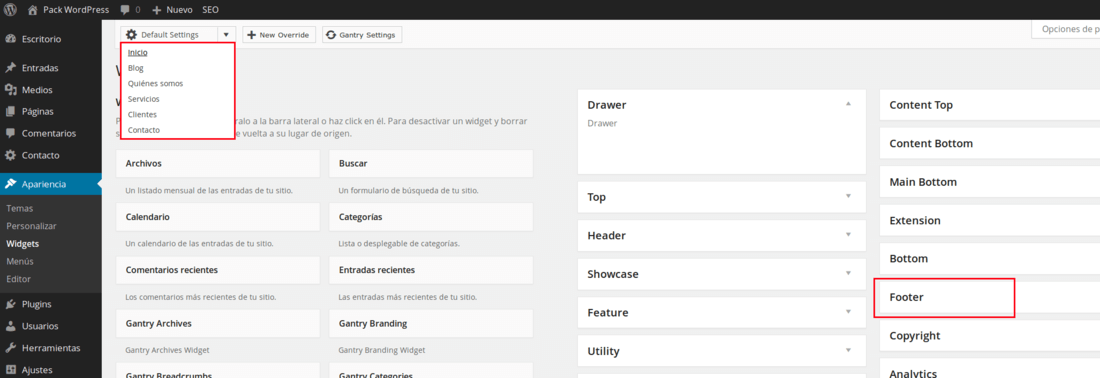This screenshot has height=378, width=1100.
Task: Click the Escritorio dashboard icon
Action: [x=11, y=39]
